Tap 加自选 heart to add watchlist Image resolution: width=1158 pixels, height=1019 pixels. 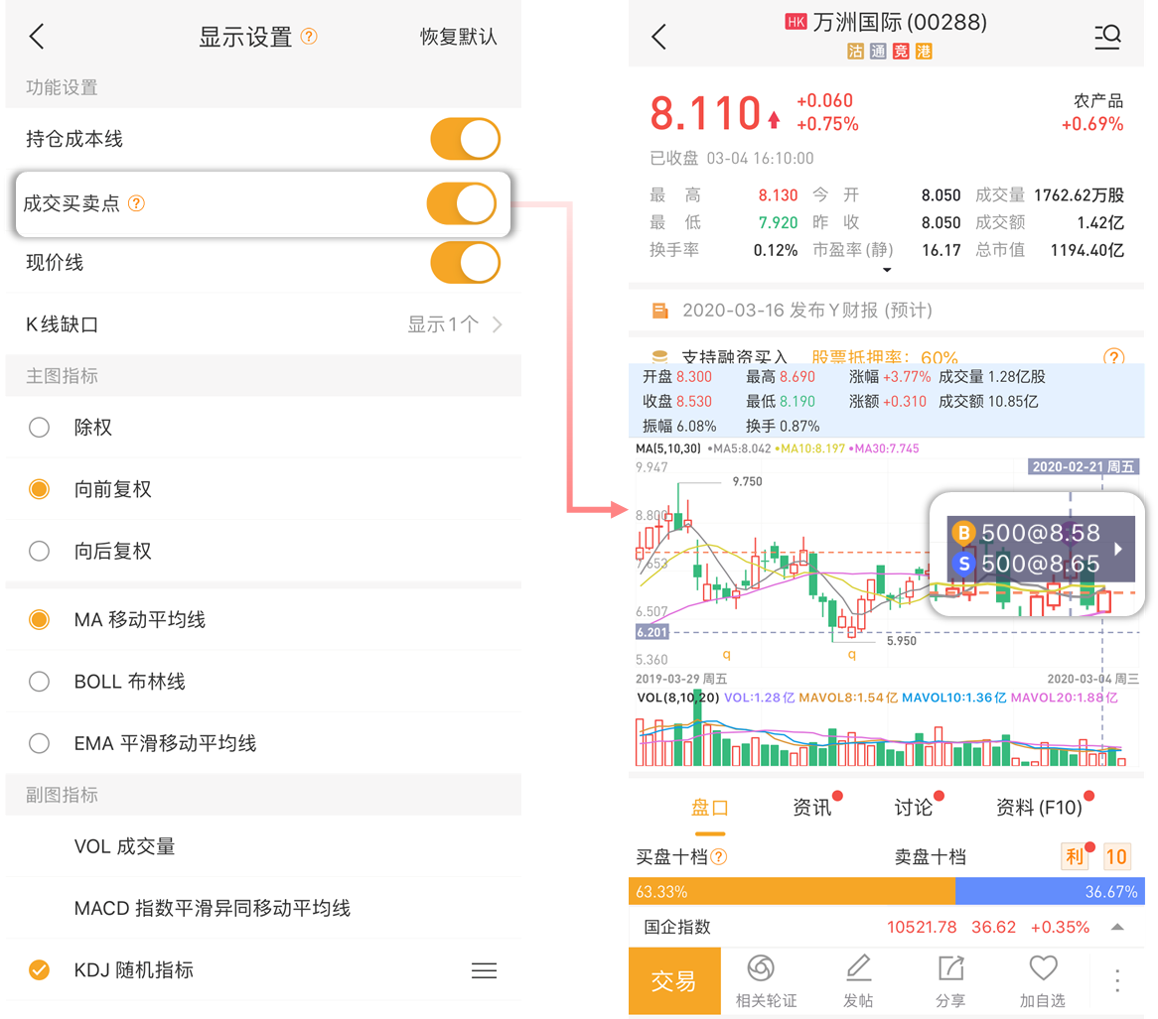coord(1043,981)
